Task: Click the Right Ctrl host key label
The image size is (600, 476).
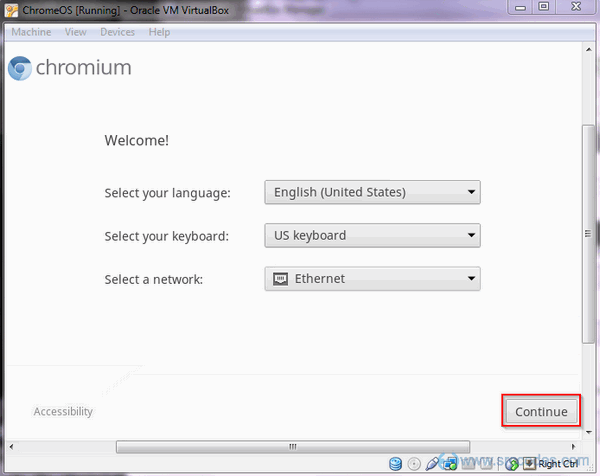Action: tap(558, 464)
